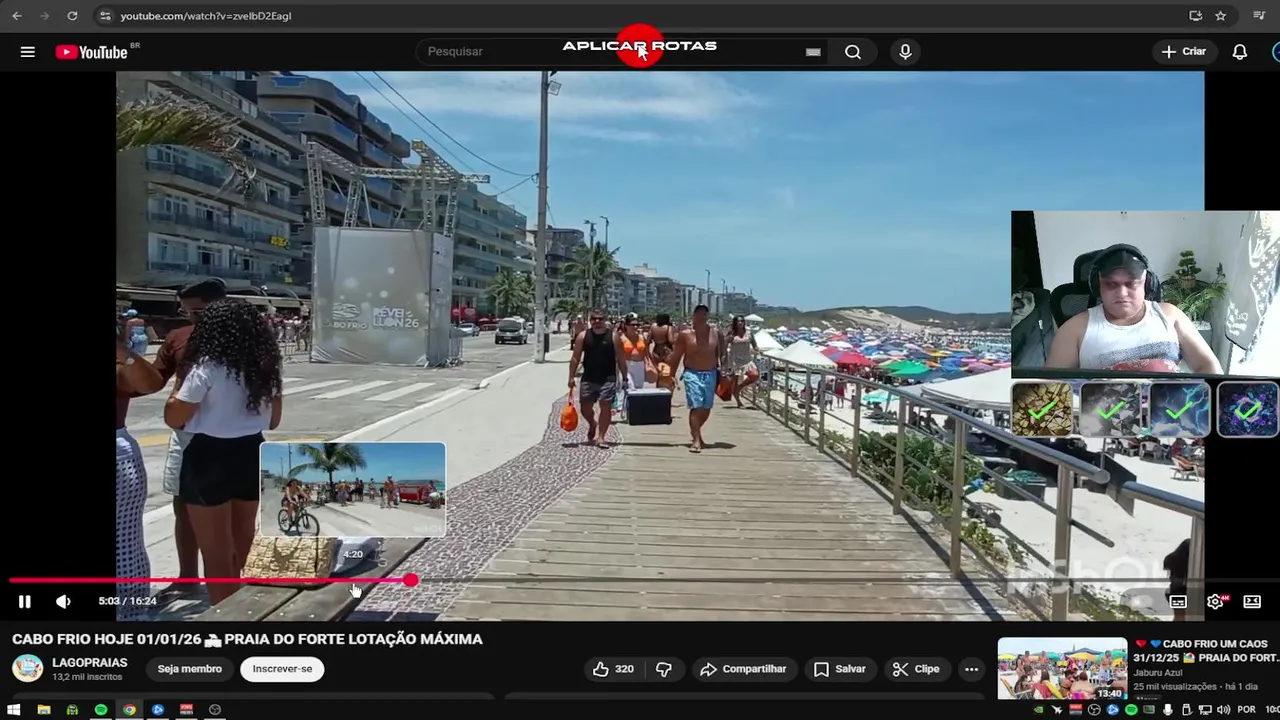
Task: Toggle theater mode in the player
Action: point(1252,601)
